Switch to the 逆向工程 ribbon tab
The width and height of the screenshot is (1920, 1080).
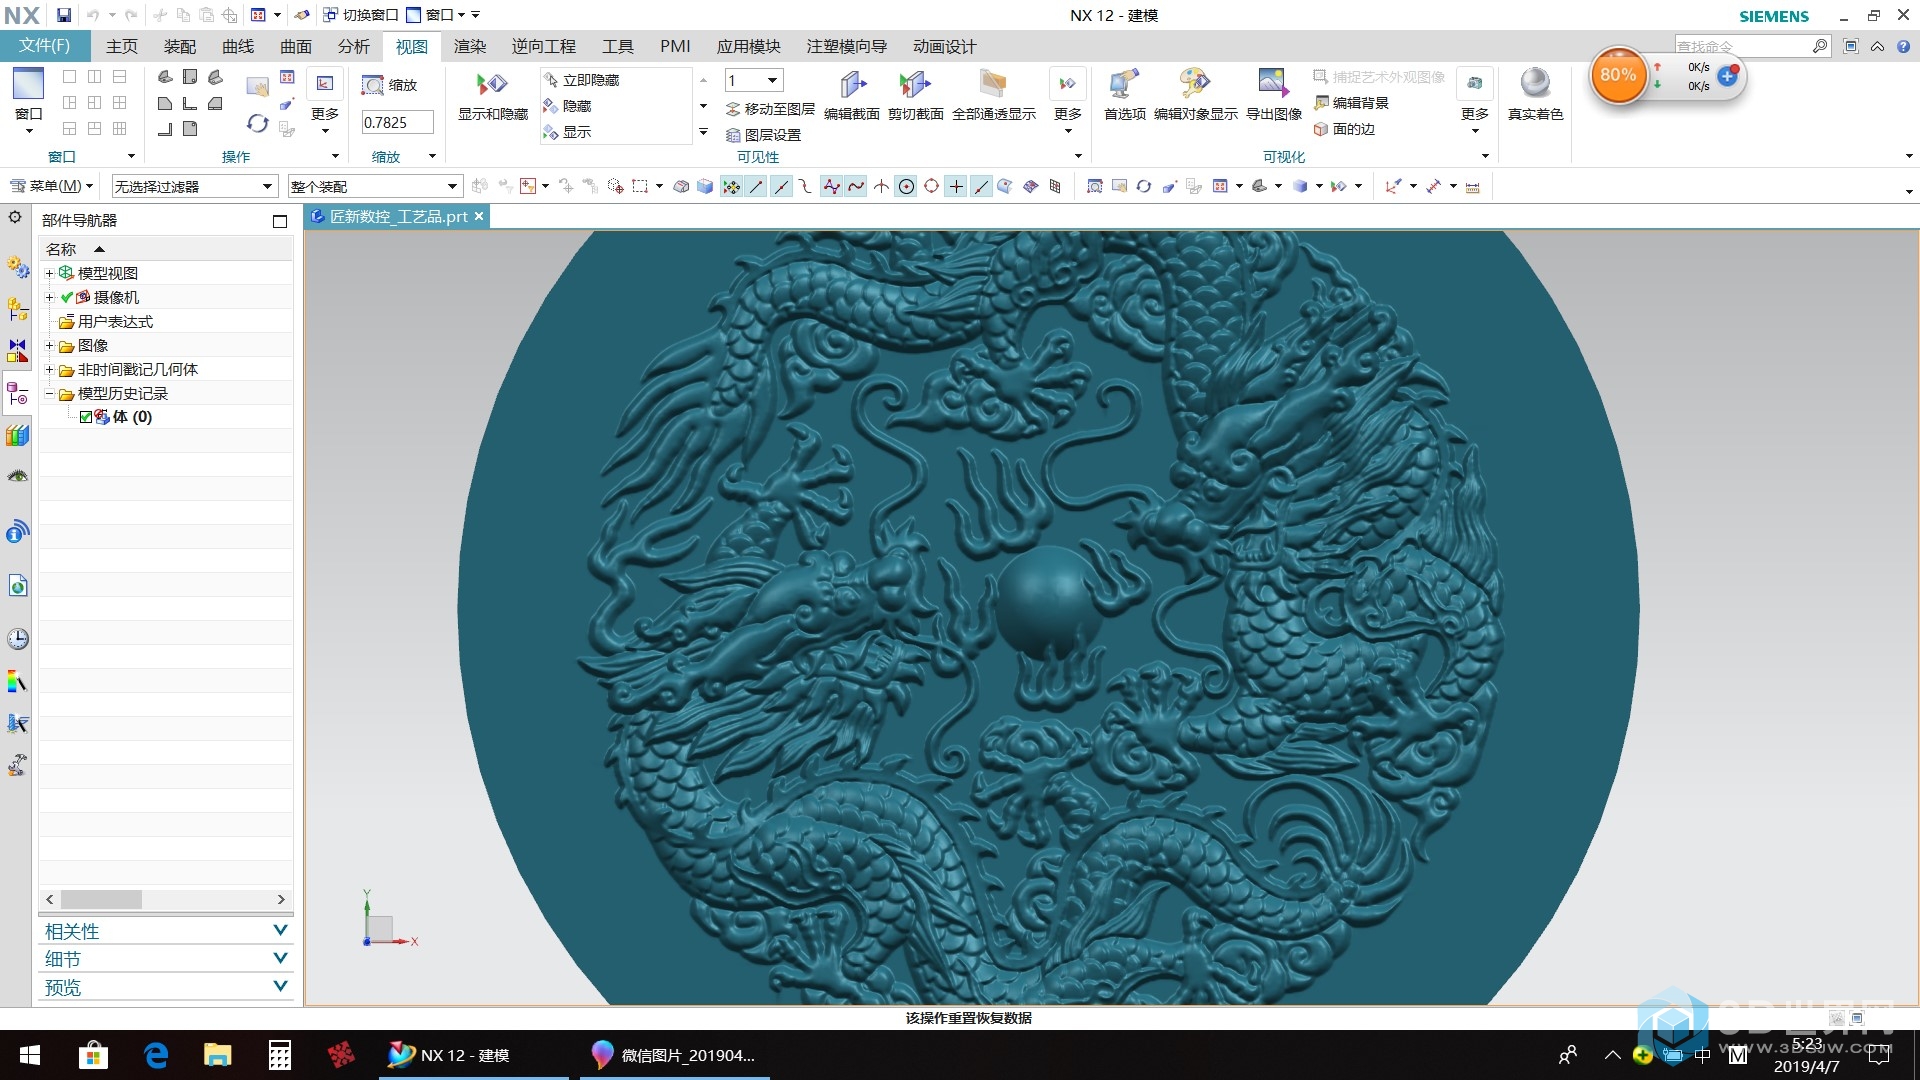click(544, 46)
